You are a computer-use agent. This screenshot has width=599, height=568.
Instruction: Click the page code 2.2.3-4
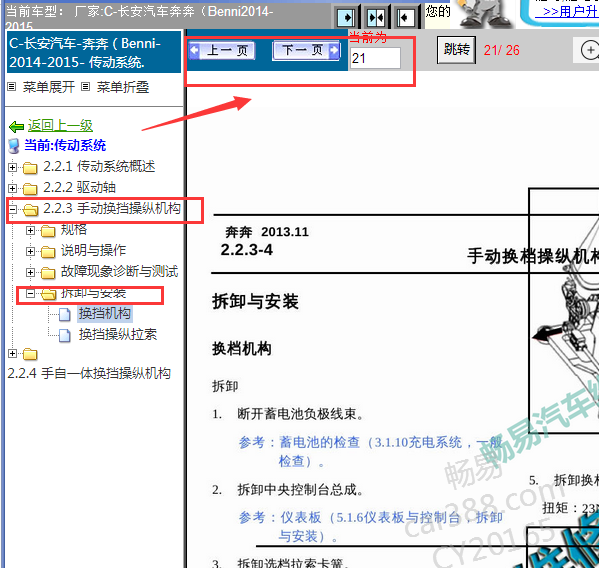coord(246,250)
